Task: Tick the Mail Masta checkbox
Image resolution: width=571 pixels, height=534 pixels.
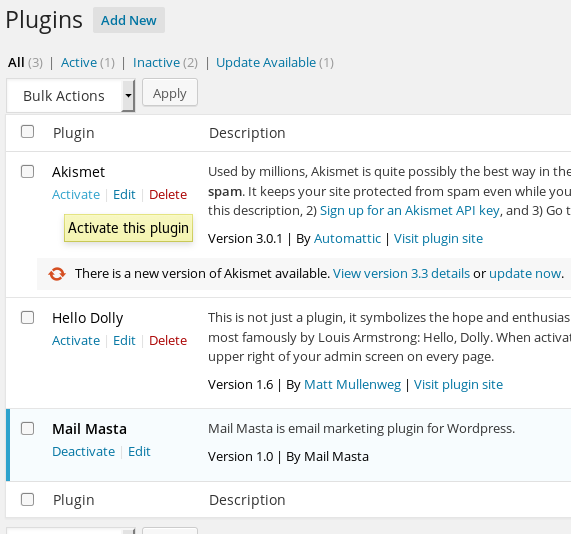Action: [27, 429]
